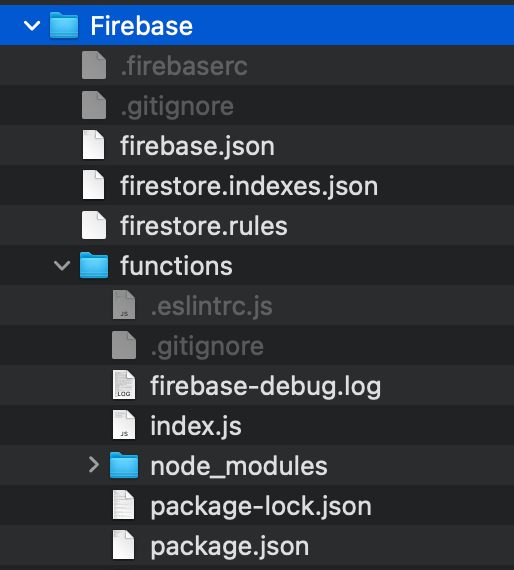Image resolution: width=514 pixels, height=570 pixels.
Task: Select the .firebaserc file name
Action: [184, 66]
